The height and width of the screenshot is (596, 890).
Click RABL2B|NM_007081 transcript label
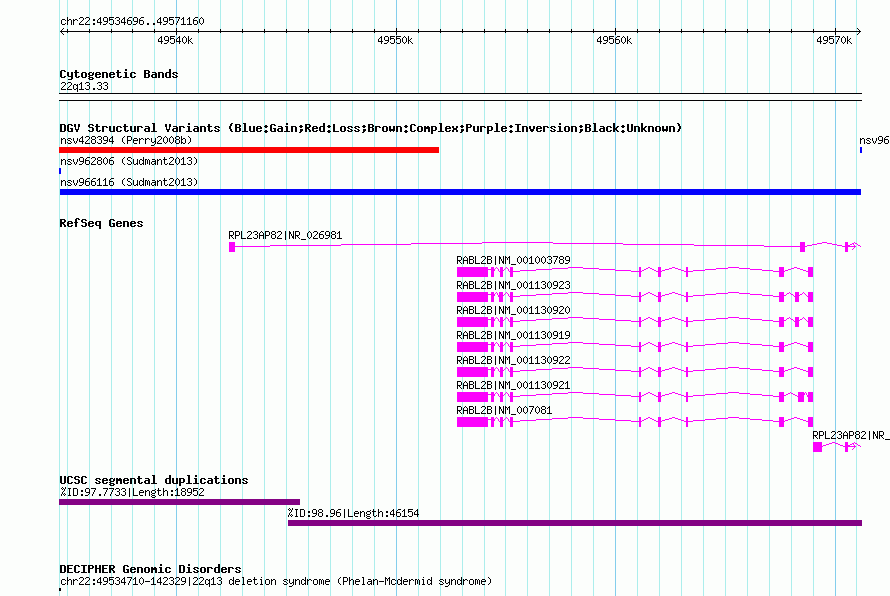[504, 410]
